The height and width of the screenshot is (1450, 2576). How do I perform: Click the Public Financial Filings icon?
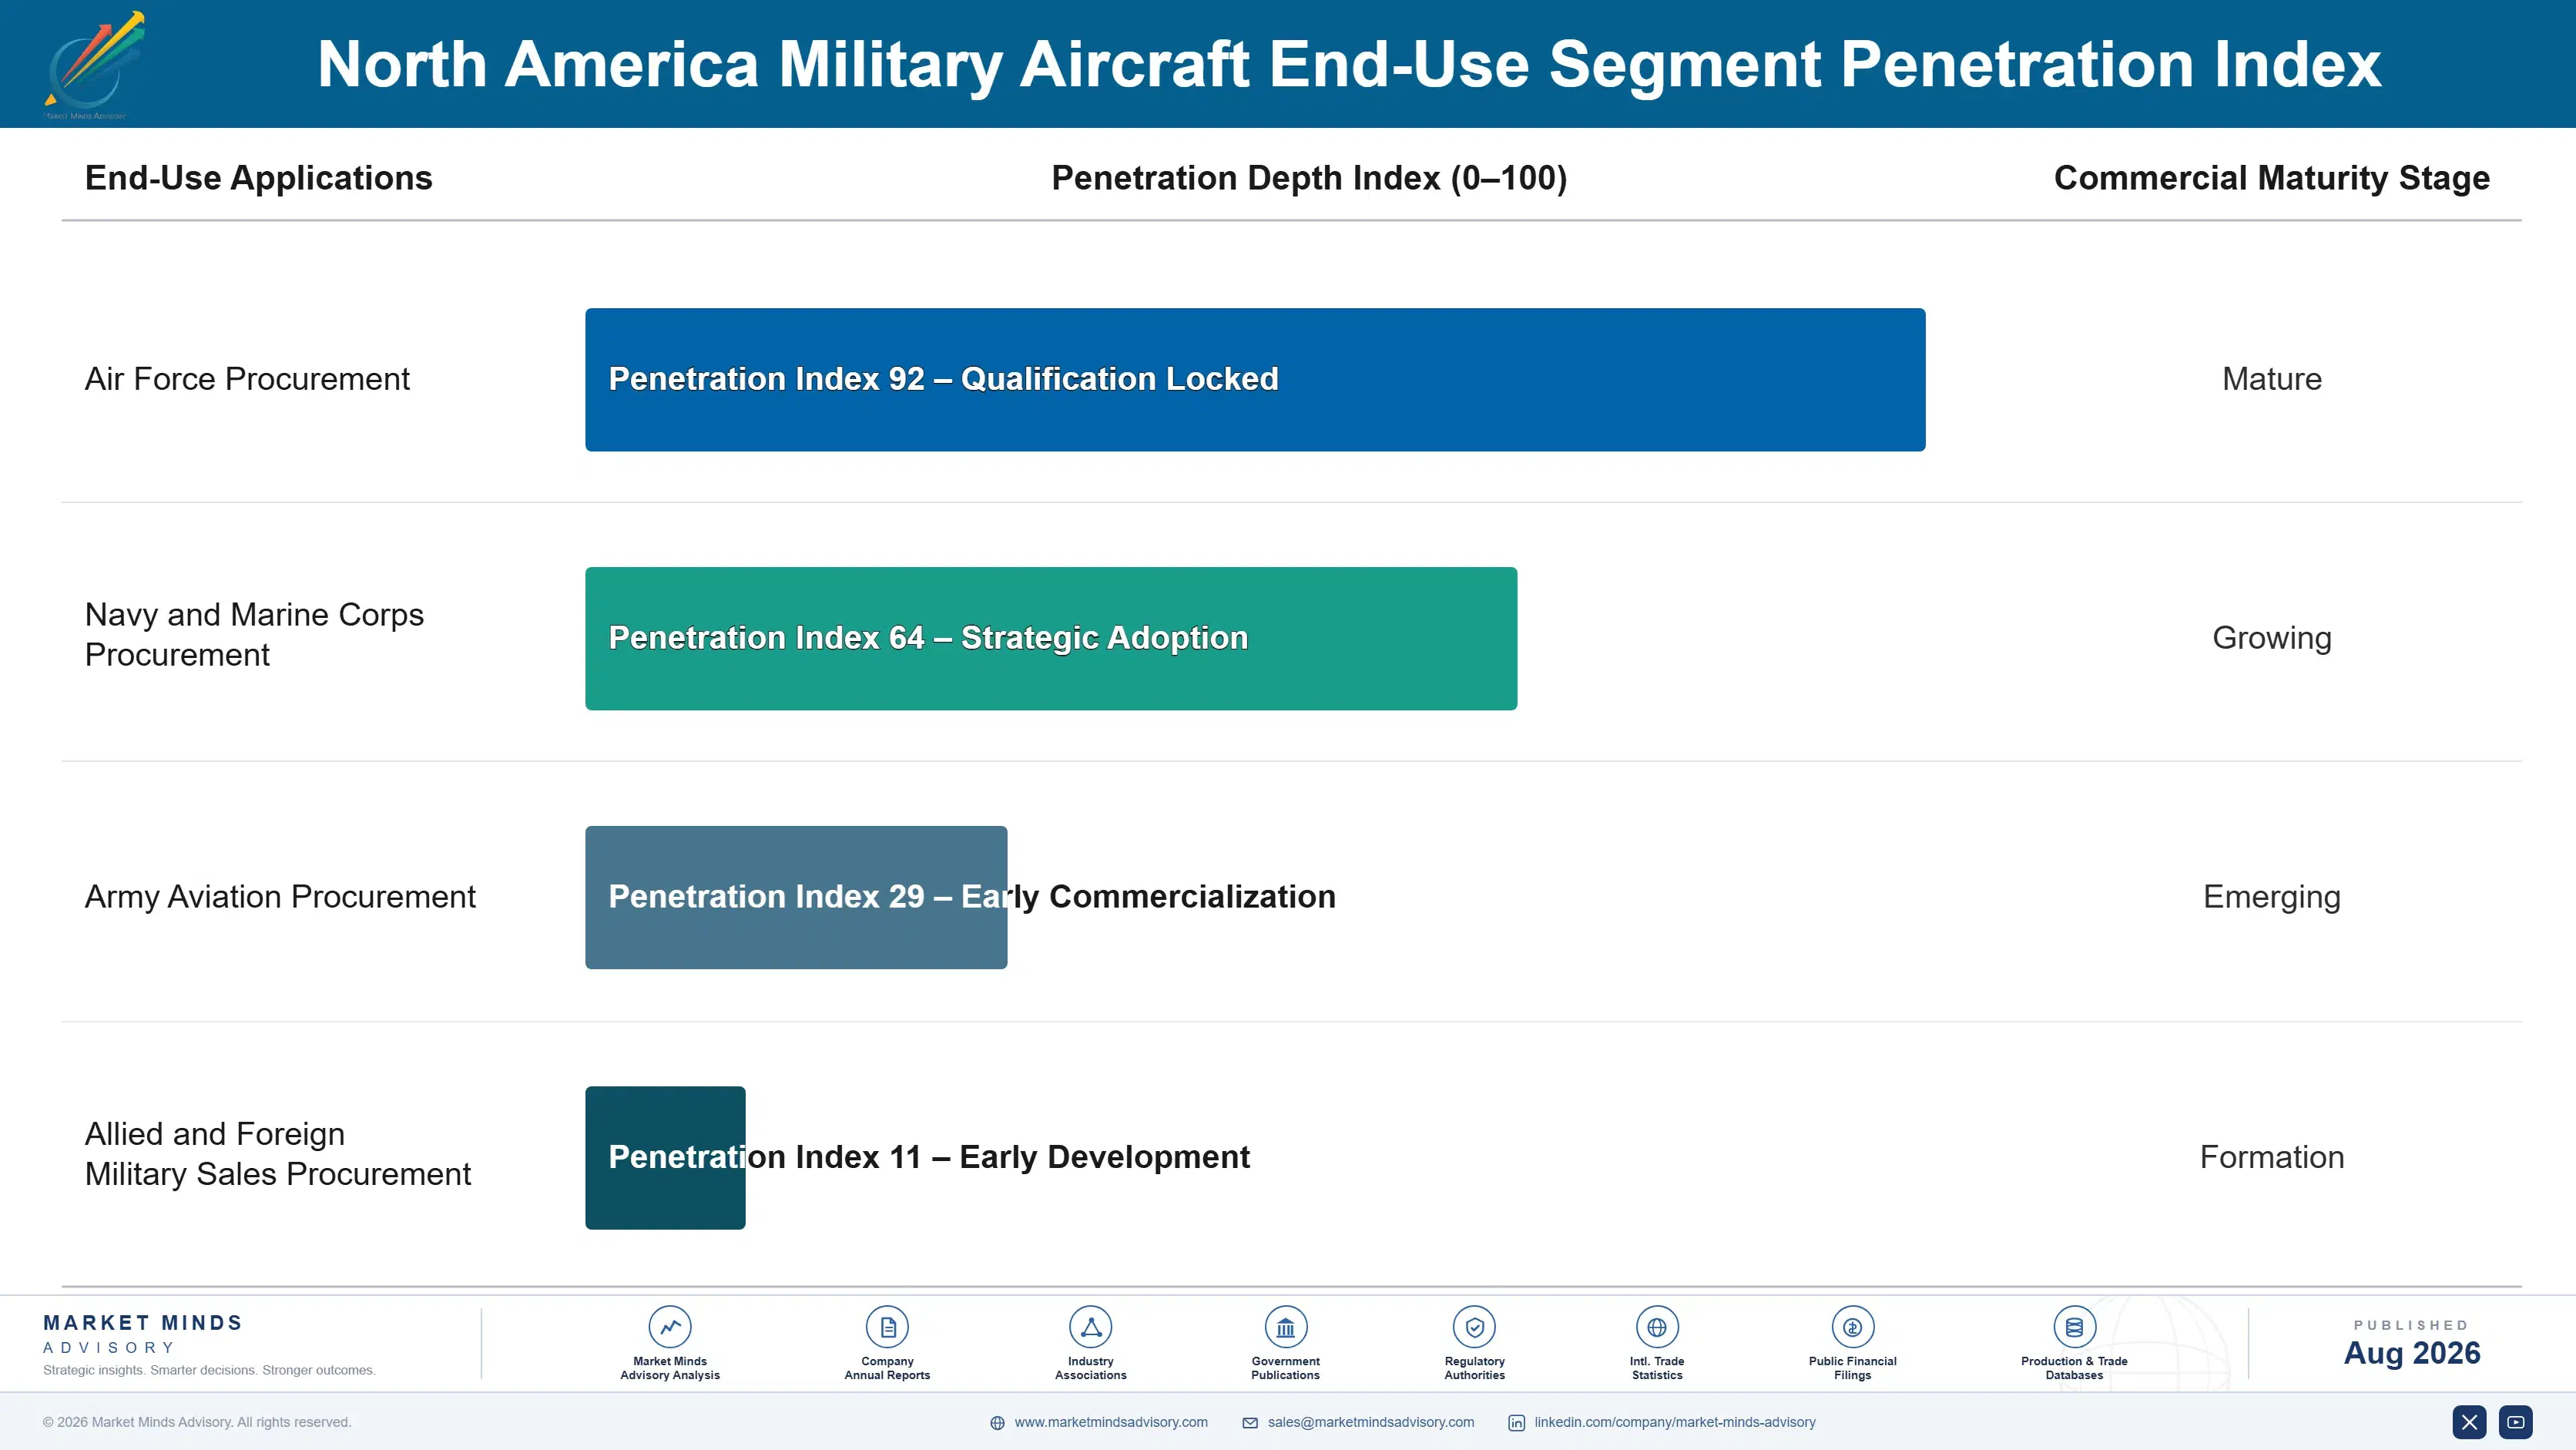(x=1852, y=1327)
